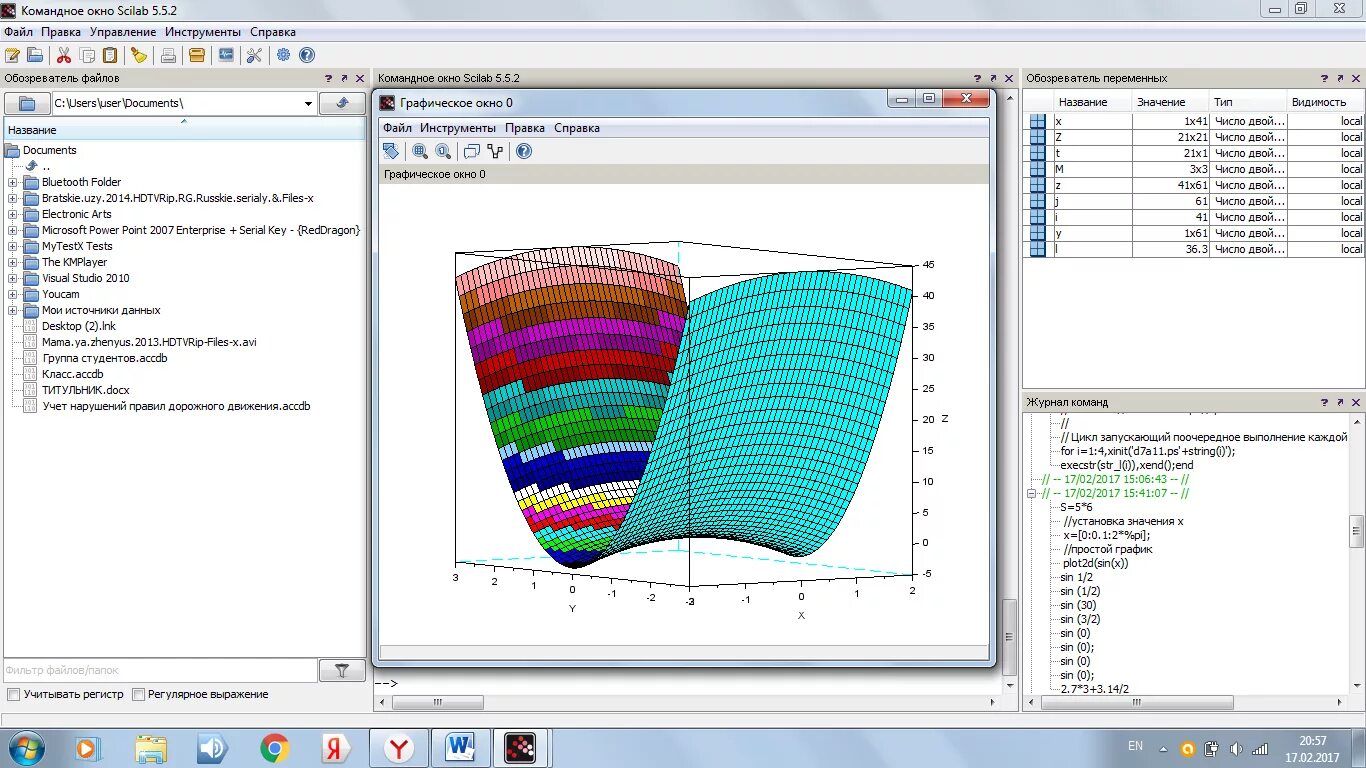Click the Windows Start button
The width and height of the screenshot is (1366, 768).
click(26, 747)
